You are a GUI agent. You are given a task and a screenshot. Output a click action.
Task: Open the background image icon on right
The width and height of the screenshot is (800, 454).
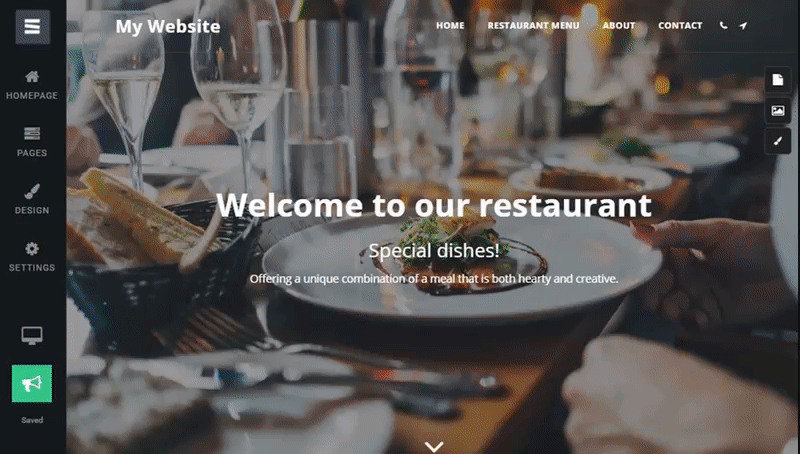[778, 110]
